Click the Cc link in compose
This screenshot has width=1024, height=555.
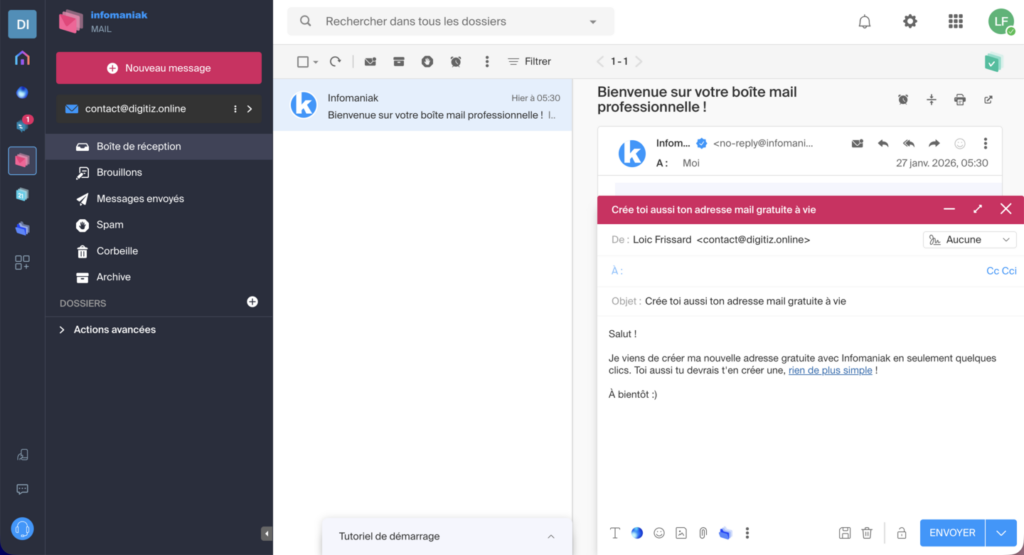992,270
